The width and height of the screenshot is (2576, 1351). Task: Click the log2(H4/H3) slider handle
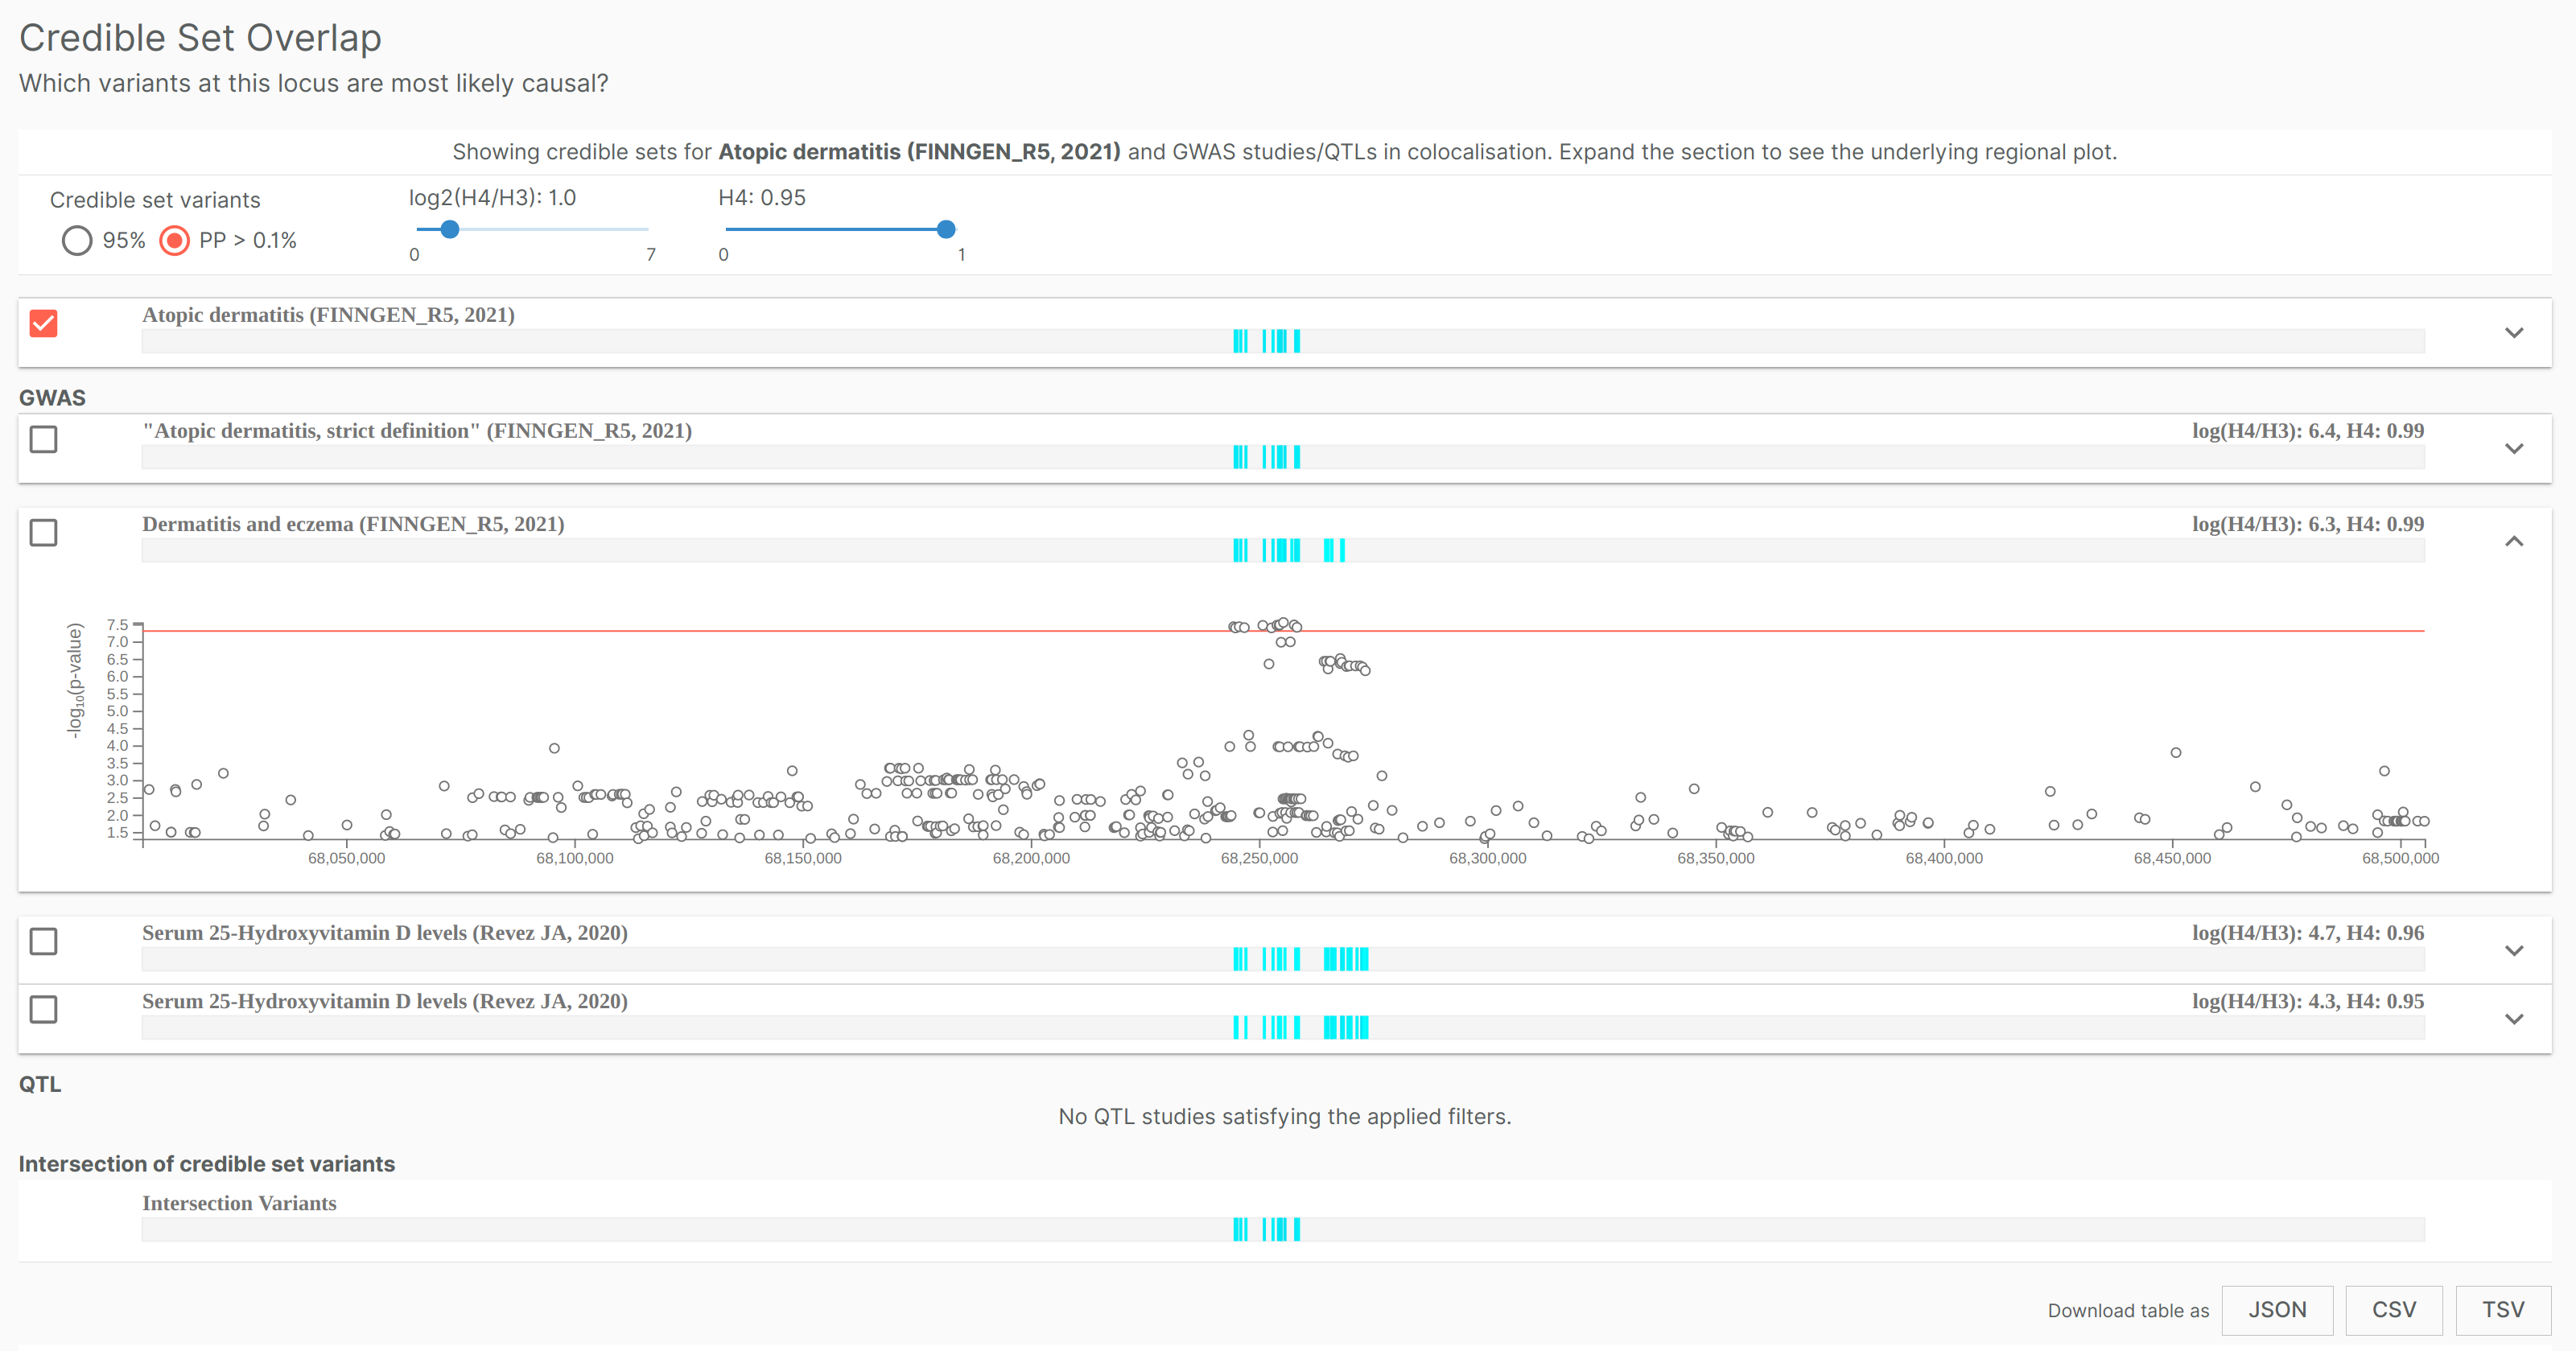(449, 229)
